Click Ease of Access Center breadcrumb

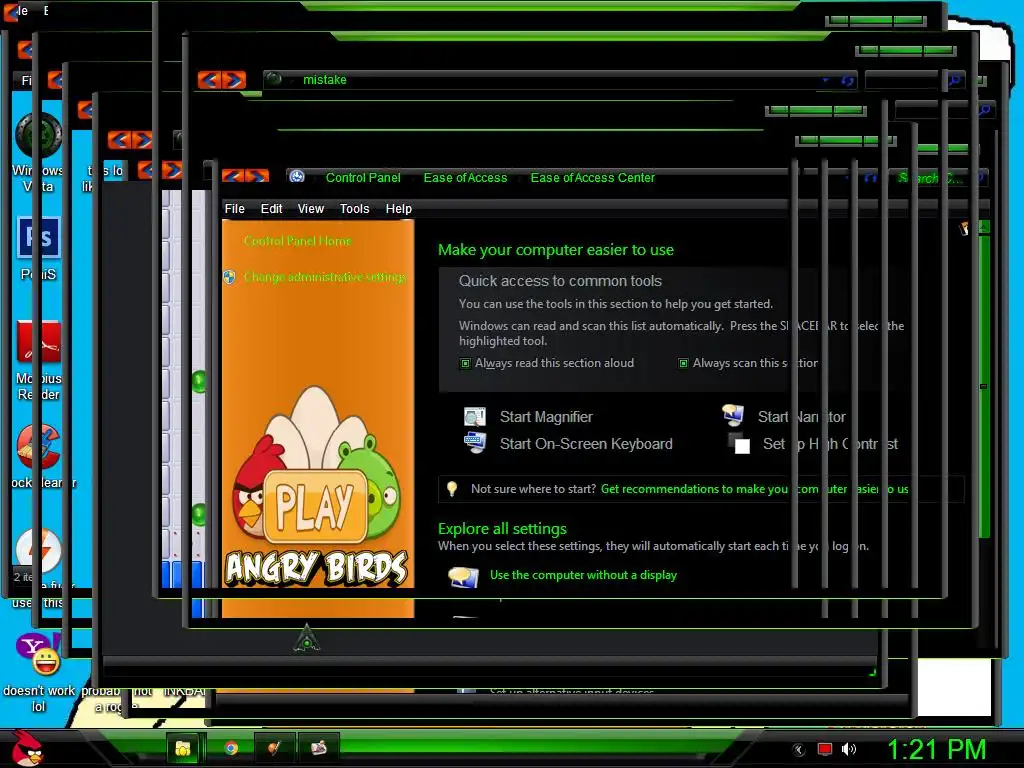coord(592,178)
